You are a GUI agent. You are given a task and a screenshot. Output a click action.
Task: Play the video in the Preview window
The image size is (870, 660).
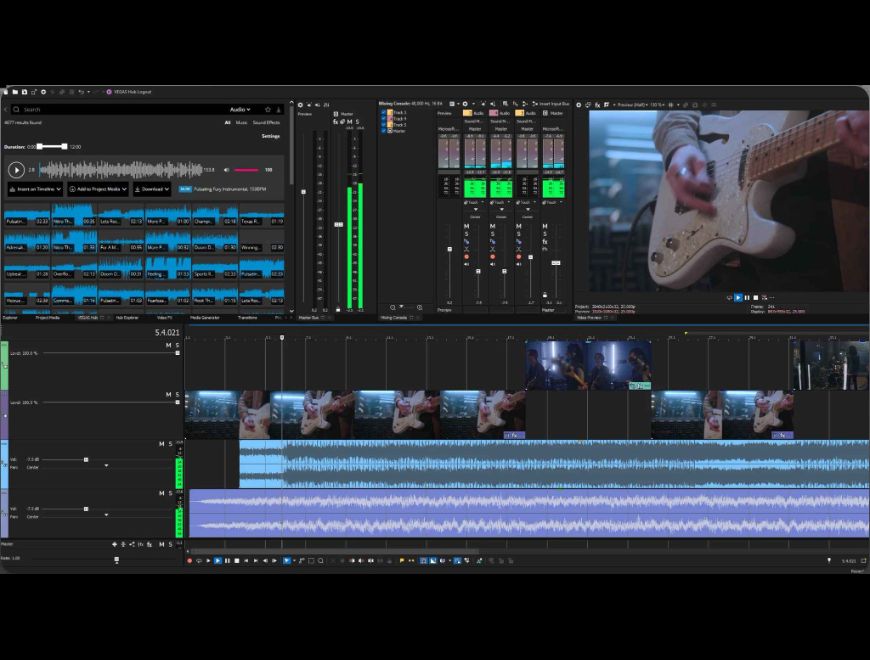point(738,298)
